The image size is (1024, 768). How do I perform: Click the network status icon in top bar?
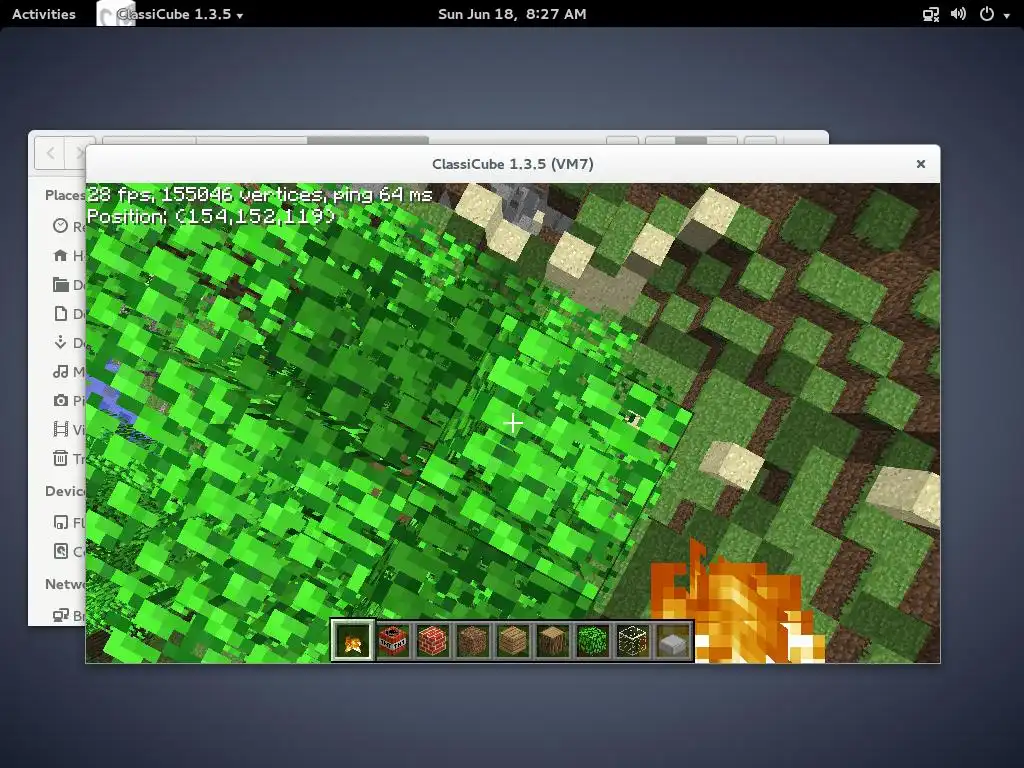click(931, 14)
